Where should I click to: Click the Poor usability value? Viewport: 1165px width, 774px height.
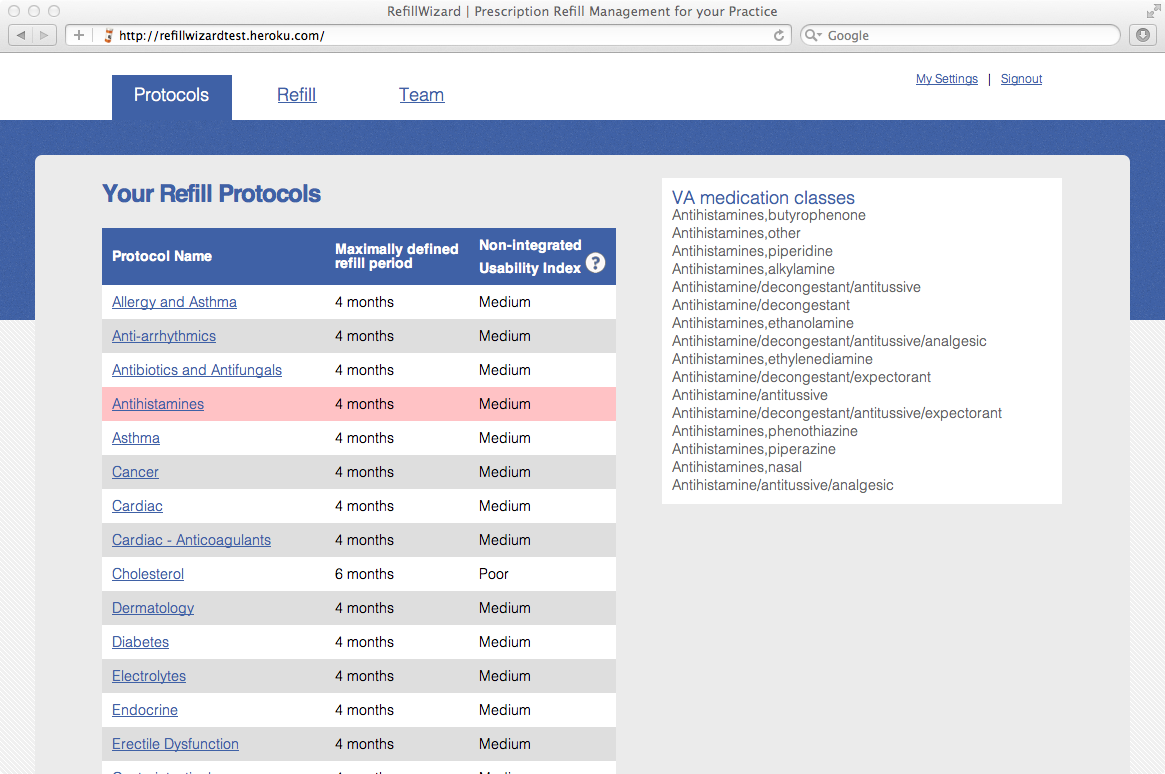(494, 574)
